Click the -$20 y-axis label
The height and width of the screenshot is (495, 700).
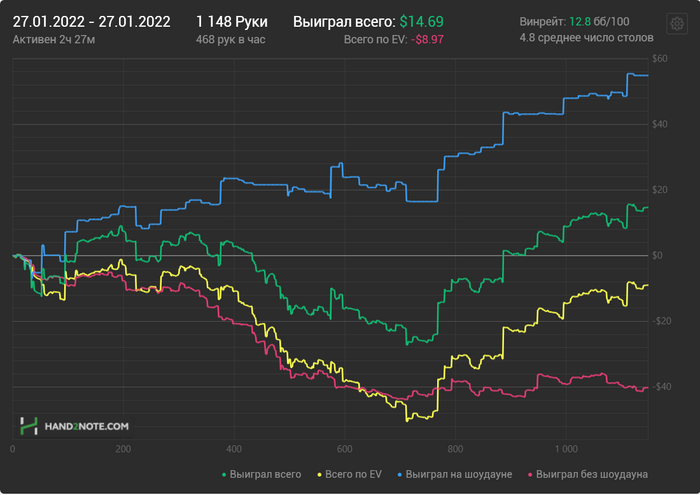point(661,321)
